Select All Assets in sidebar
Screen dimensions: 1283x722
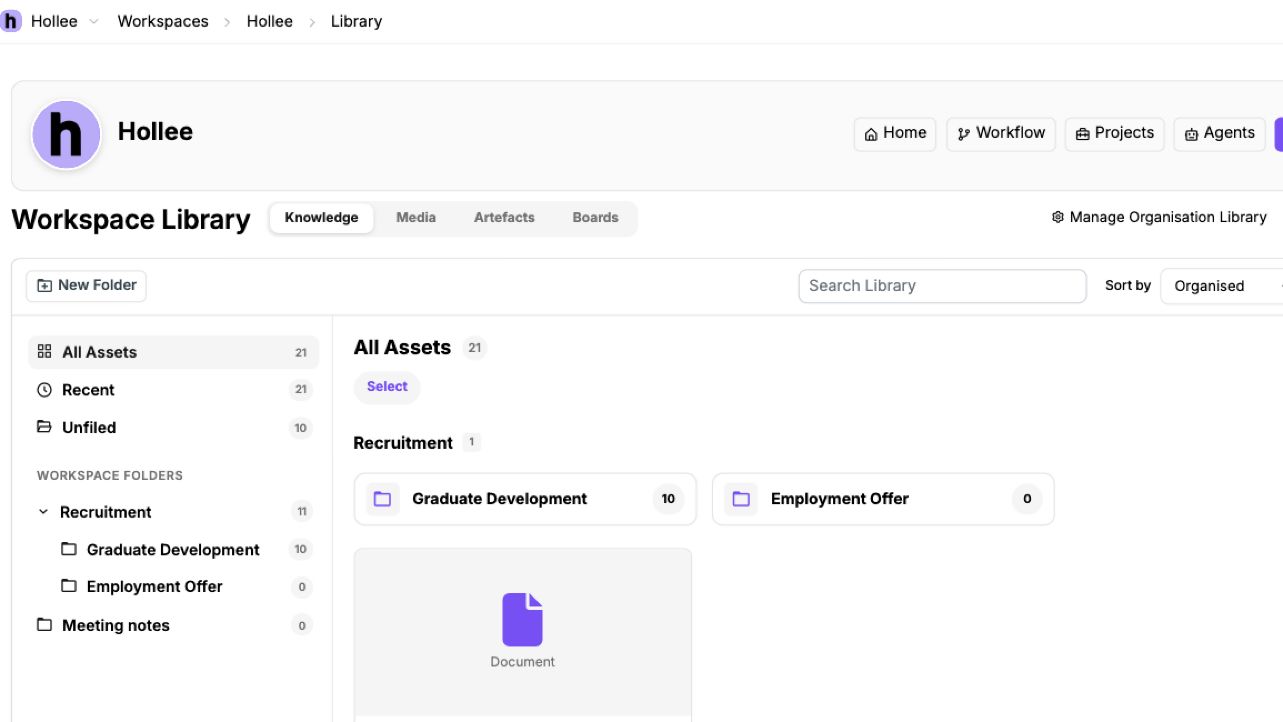click(x=173, y=352)
